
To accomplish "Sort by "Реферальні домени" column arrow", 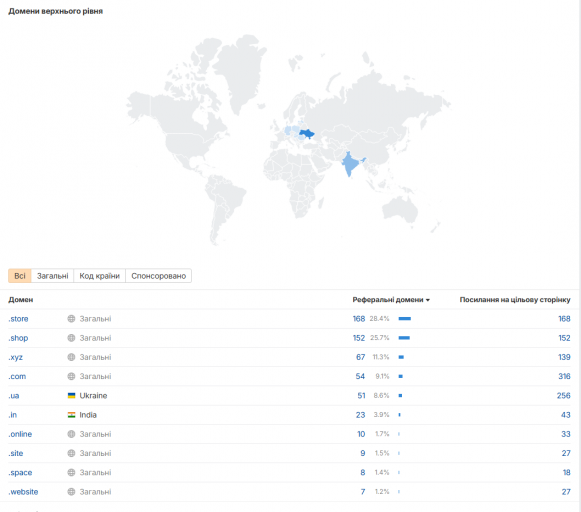I will point(428,300).
